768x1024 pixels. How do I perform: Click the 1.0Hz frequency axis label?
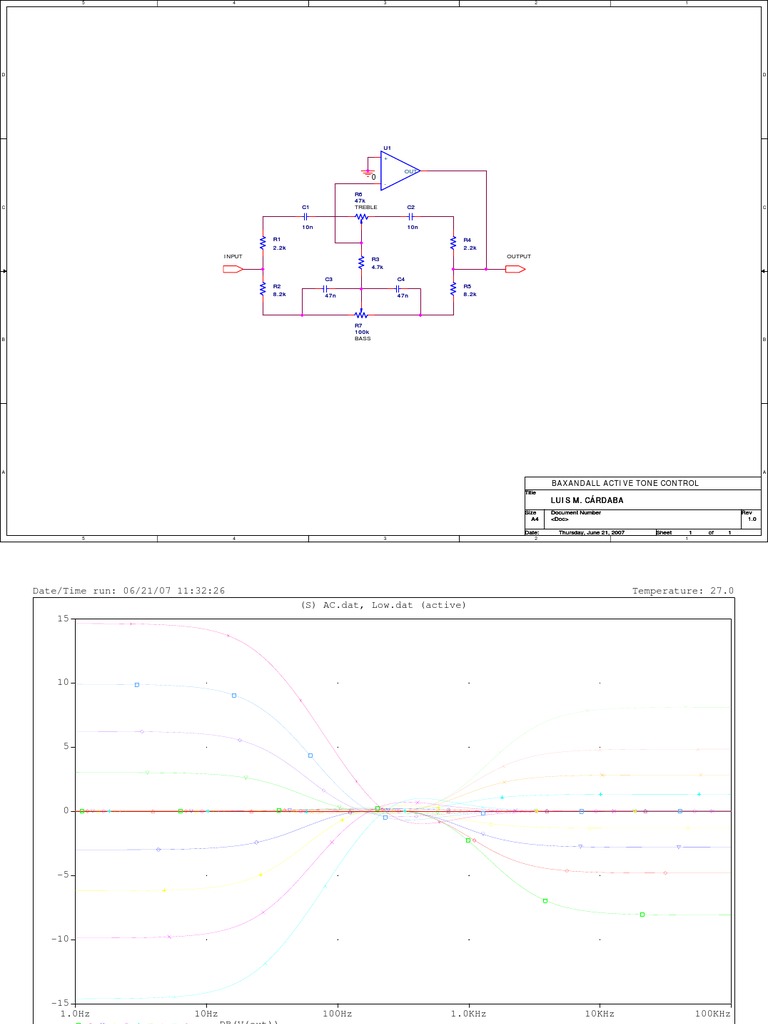pos(75,1014)
